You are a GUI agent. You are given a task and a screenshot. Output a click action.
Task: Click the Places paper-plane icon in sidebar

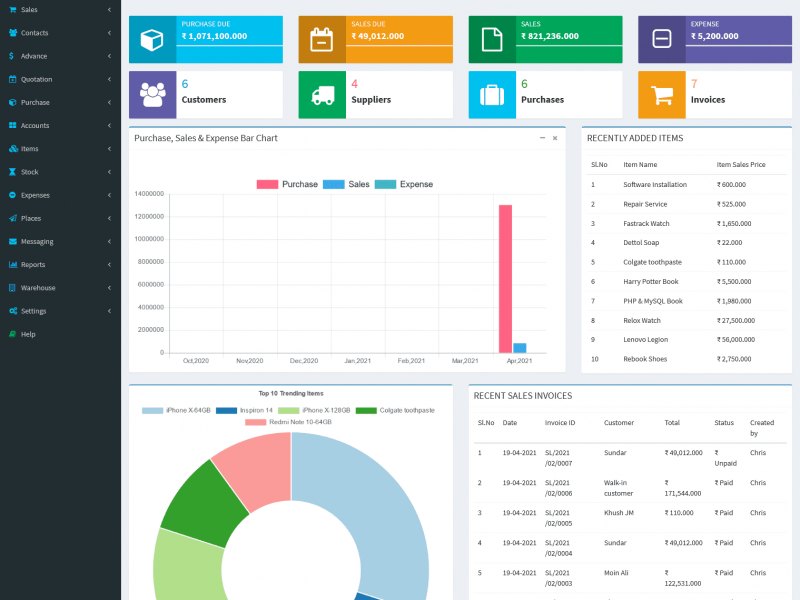tap(13, 218)
